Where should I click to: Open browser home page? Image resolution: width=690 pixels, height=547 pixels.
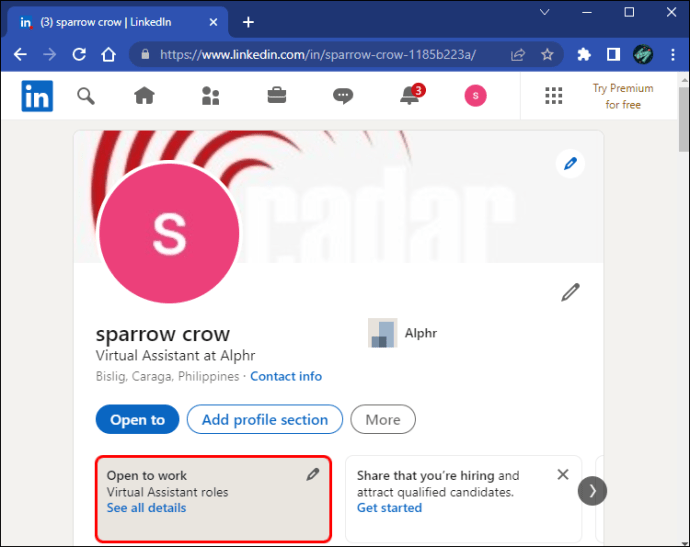pos(108,55)
